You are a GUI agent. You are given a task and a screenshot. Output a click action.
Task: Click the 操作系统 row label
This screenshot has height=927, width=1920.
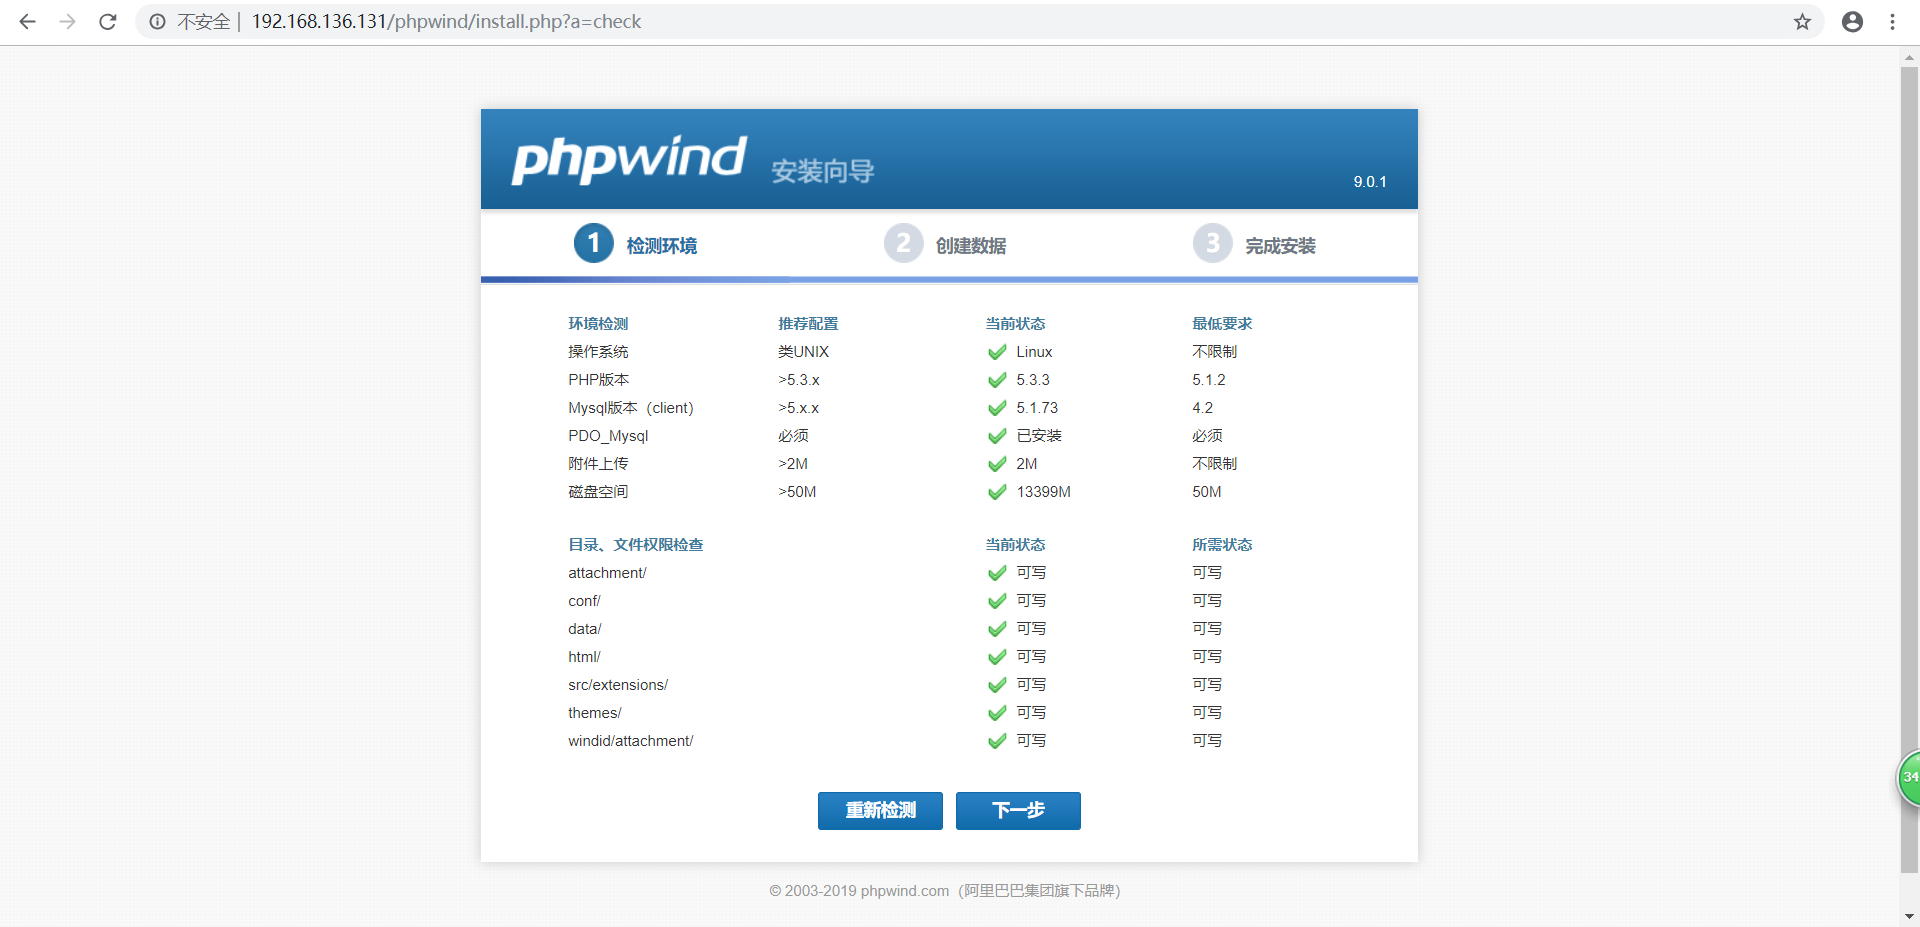click(x=598, y=352)
